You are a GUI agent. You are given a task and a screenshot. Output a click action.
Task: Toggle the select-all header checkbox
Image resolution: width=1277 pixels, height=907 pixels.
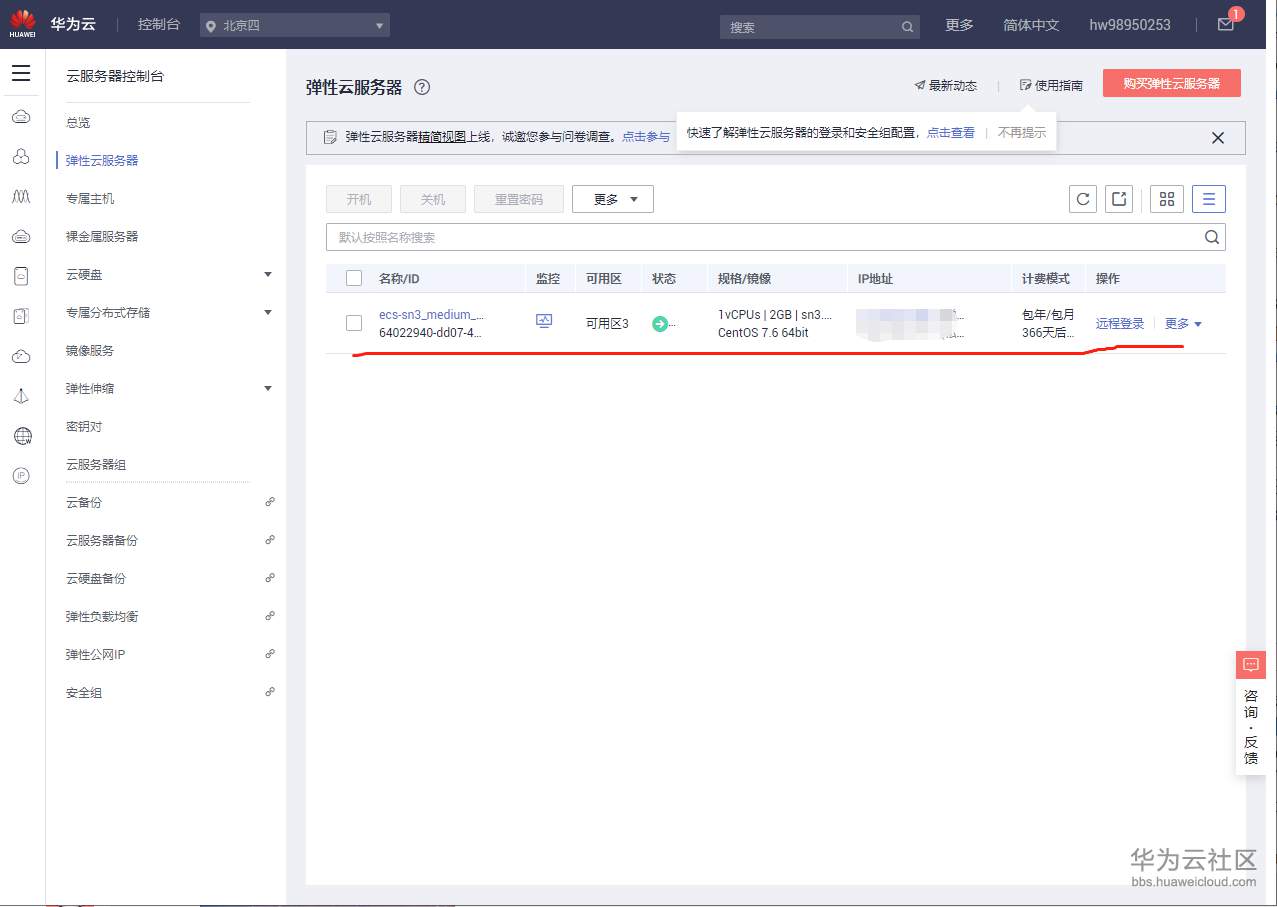354,278
